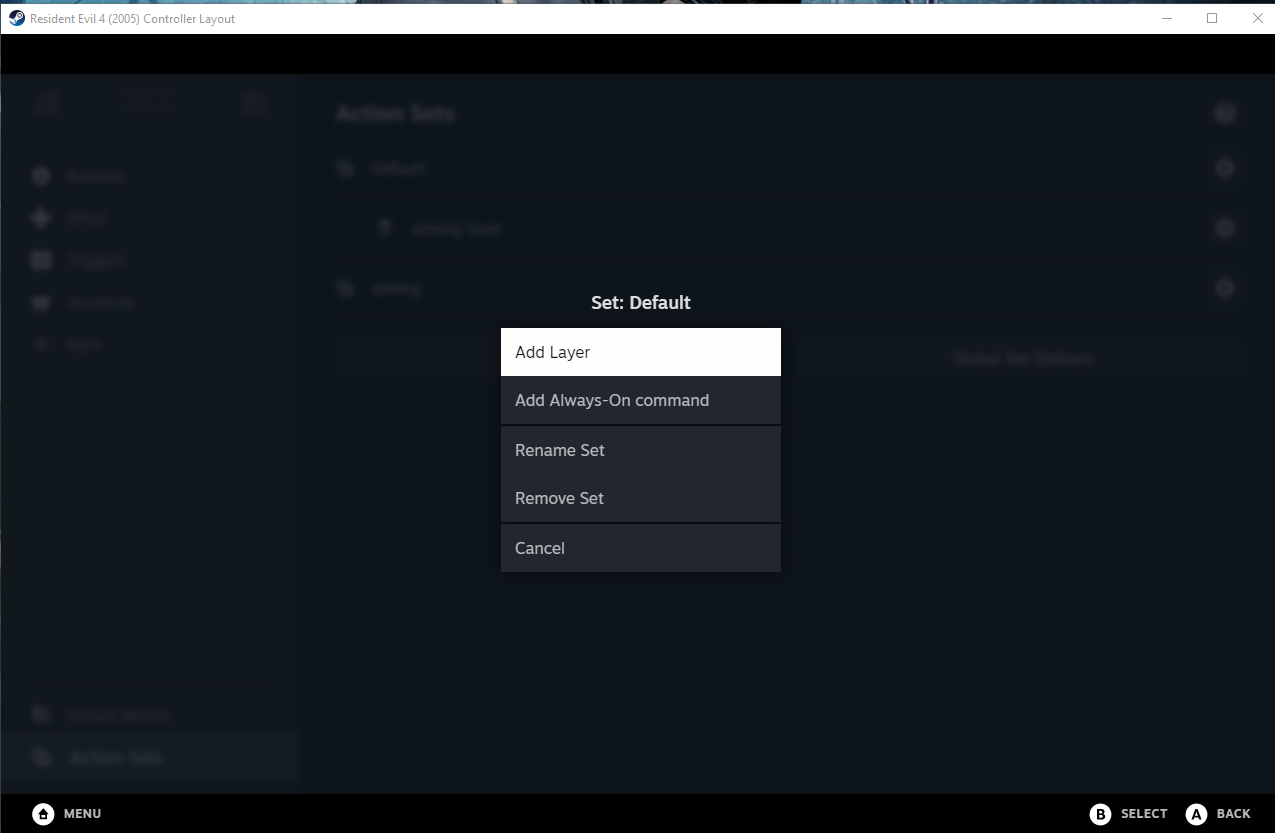Click the Joysticks icon in sidebar
The width and height of the screenshot is (1275, 833).
click(41, 302)
